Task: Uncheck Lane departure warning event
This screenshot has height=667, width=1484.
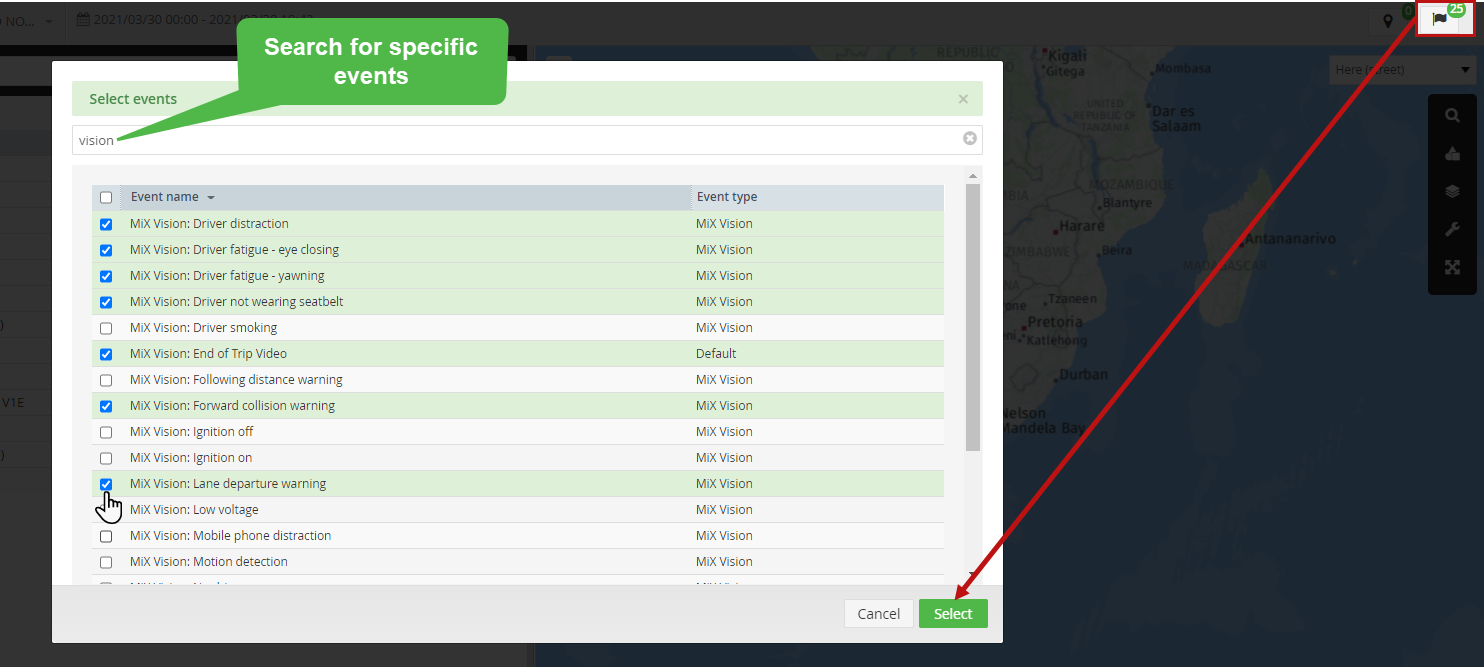Action: click(106, 484)
